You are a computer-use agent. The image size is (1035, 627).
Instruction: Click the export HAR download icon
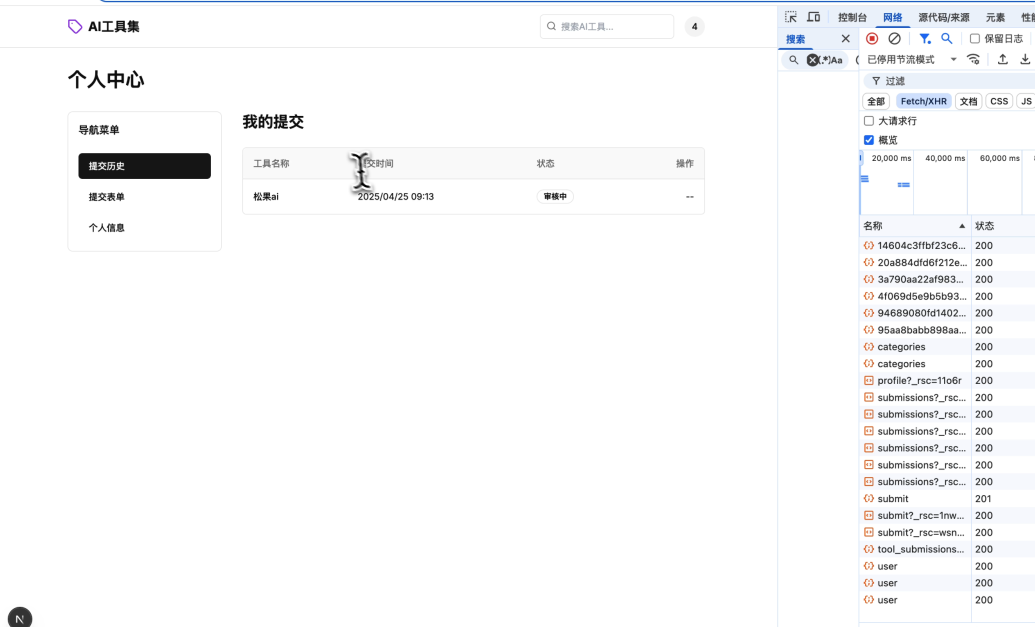click(x=1025, y=60)
